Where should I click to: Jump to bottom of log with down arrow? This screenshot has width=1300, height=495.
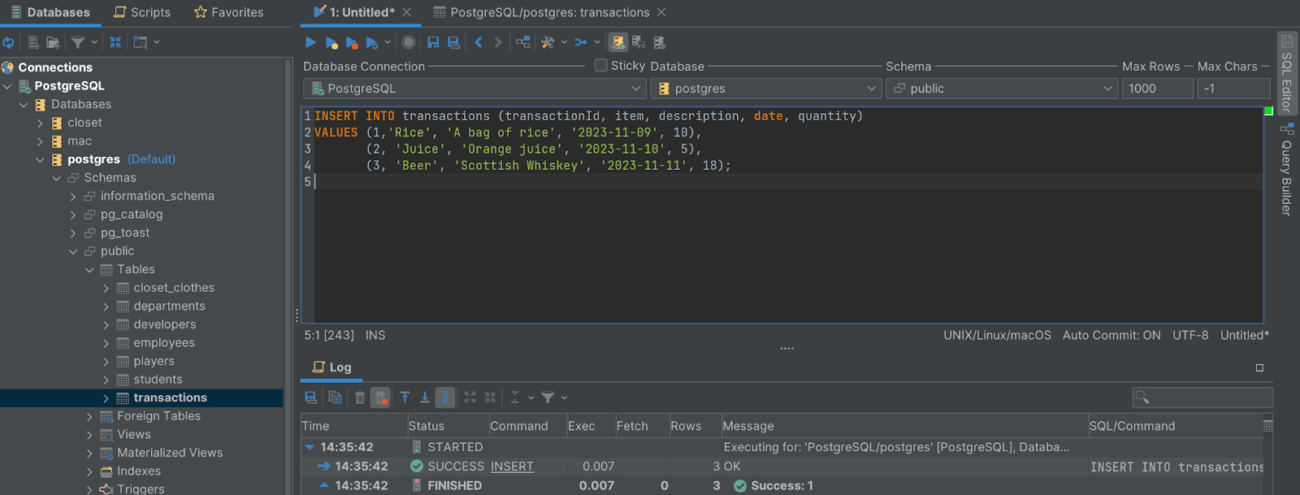[425, 397]
